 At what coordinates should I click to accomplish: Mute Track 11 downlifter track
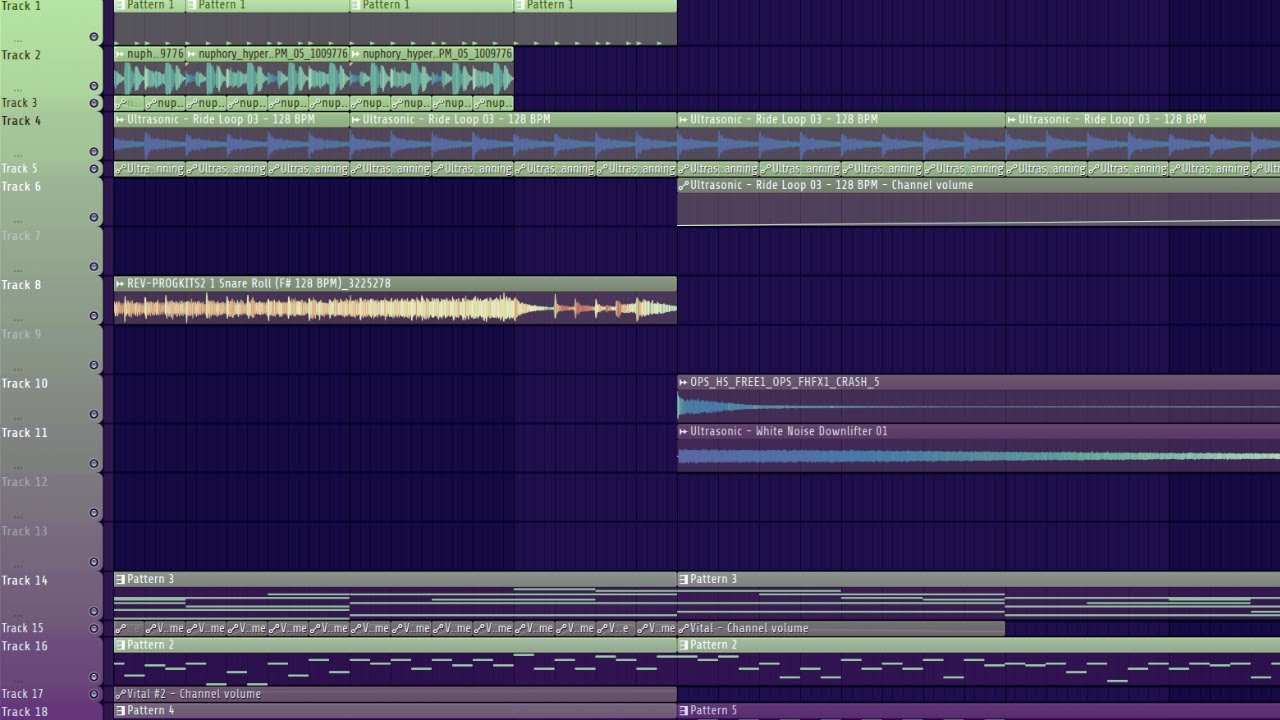pyautogui.click(x=94, y=464)
